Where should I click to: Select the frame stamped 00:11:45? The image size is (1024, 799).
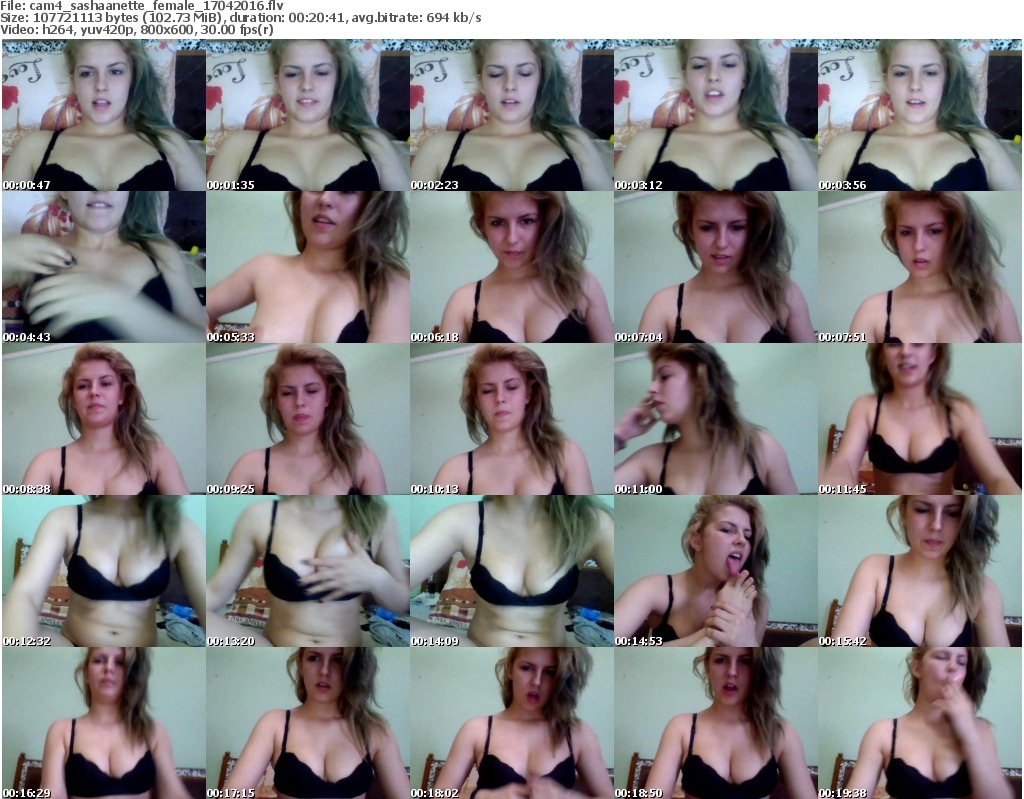point(920,419)
